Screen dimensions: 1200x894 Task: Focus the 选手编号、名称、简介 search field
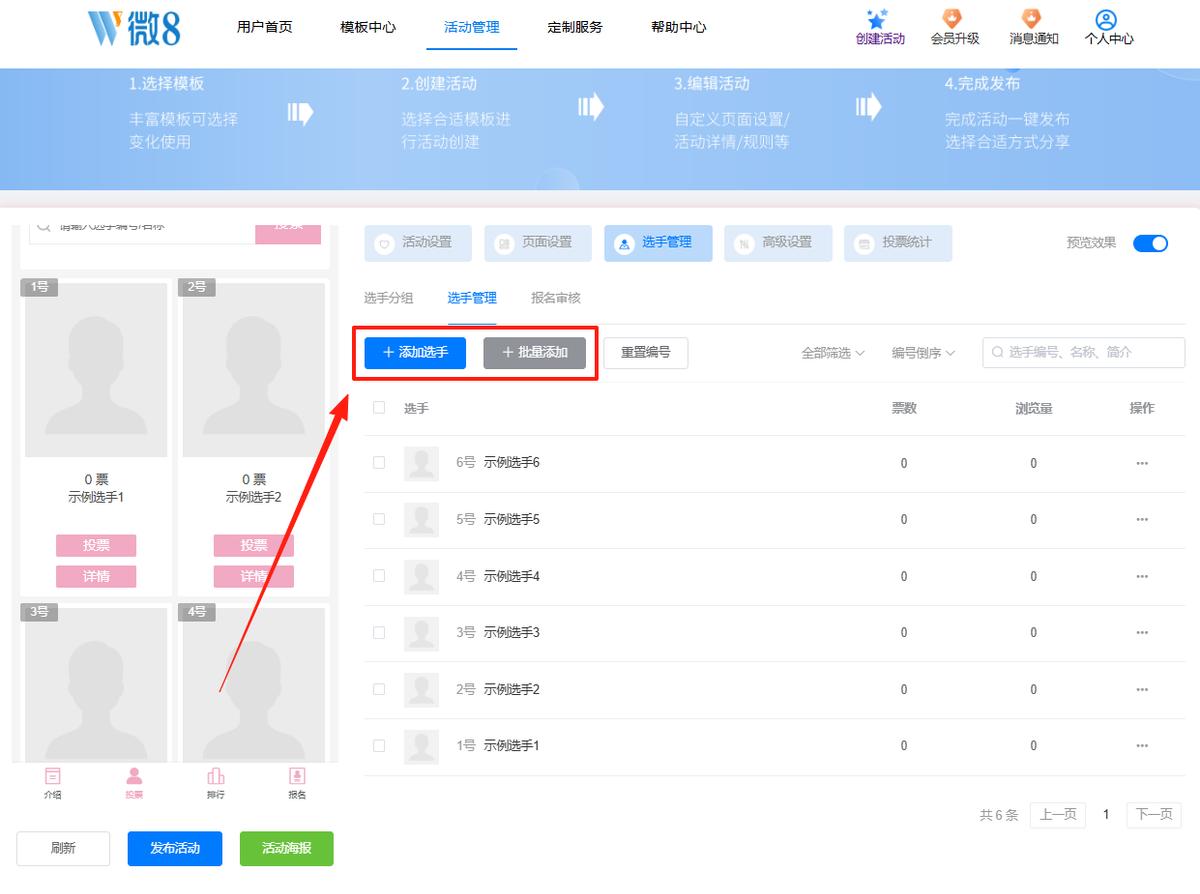(x=1084, y=353)
